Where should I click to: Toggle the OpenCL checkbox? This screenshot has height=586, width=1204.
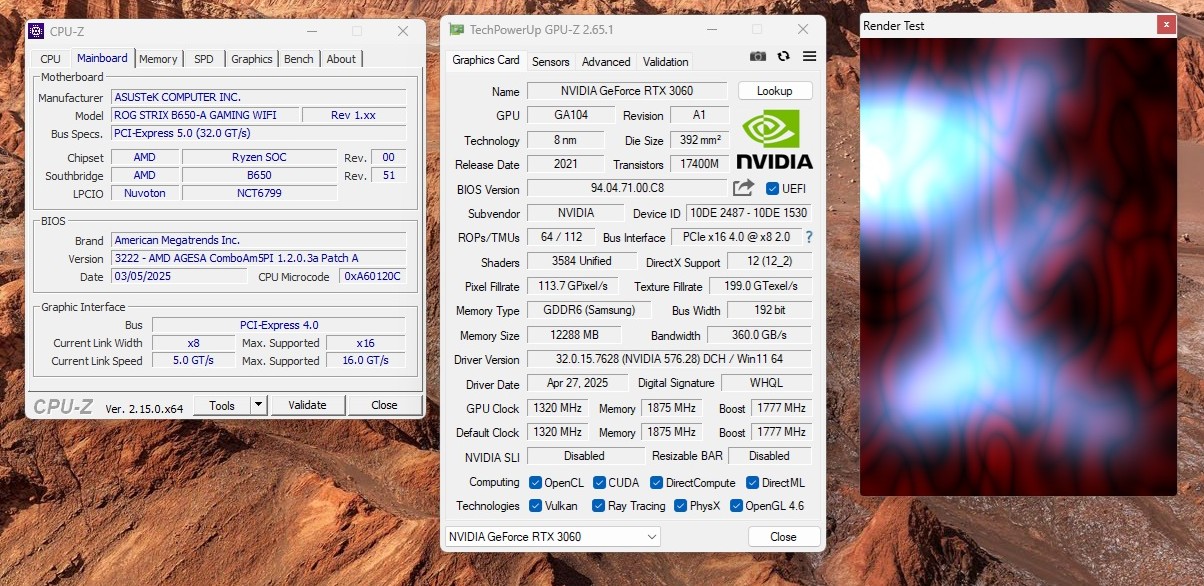(535, 483)
